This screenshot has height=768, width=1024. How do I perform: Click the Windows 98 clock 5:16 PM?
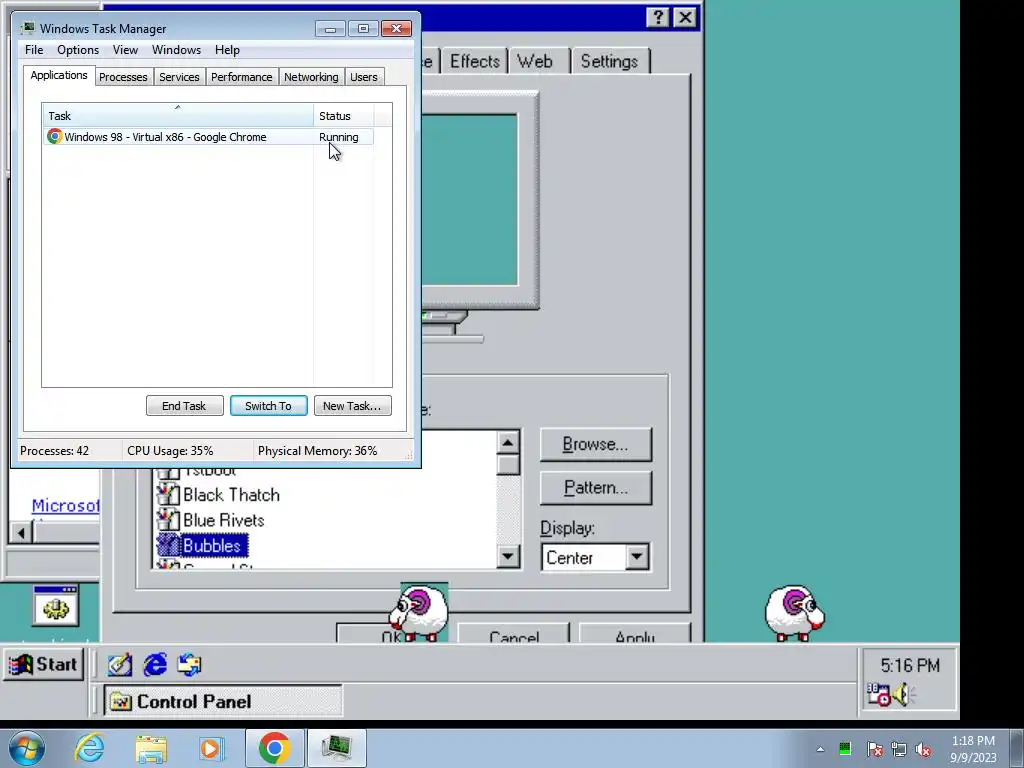click(910, 665)
